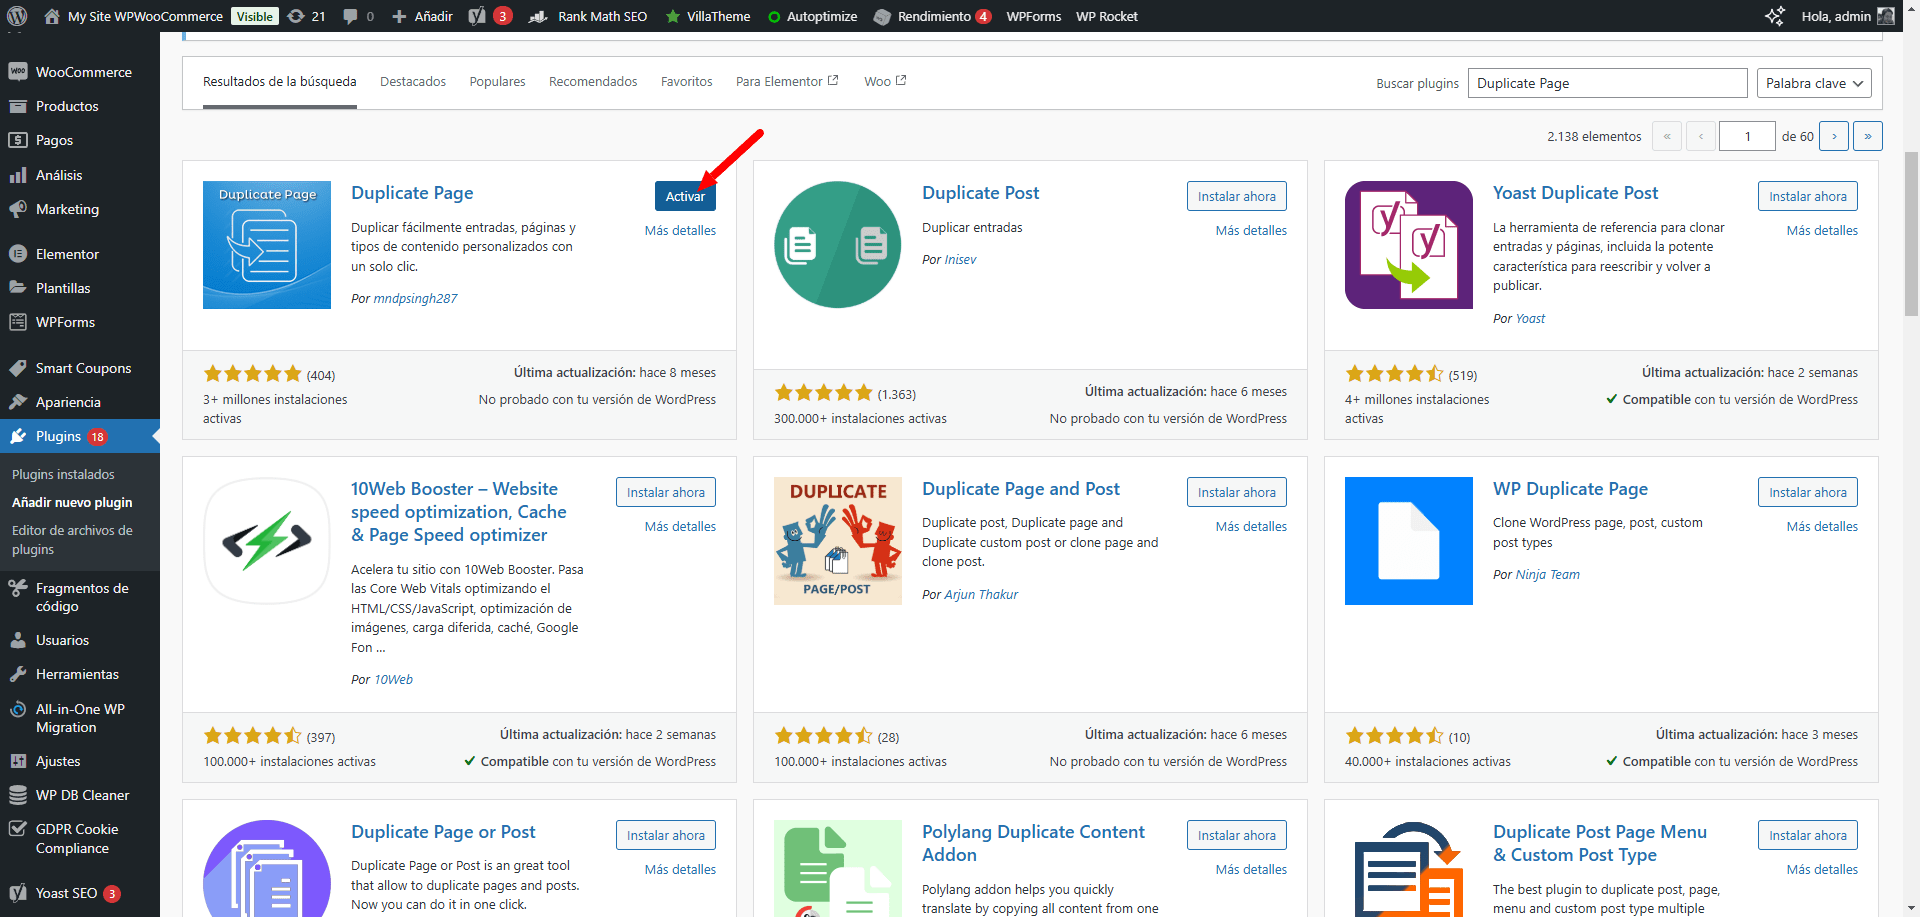This screenshot has width=1920, height=917.
Task: Open Rendimiento performance menu
Action: [x=932, y=16]
